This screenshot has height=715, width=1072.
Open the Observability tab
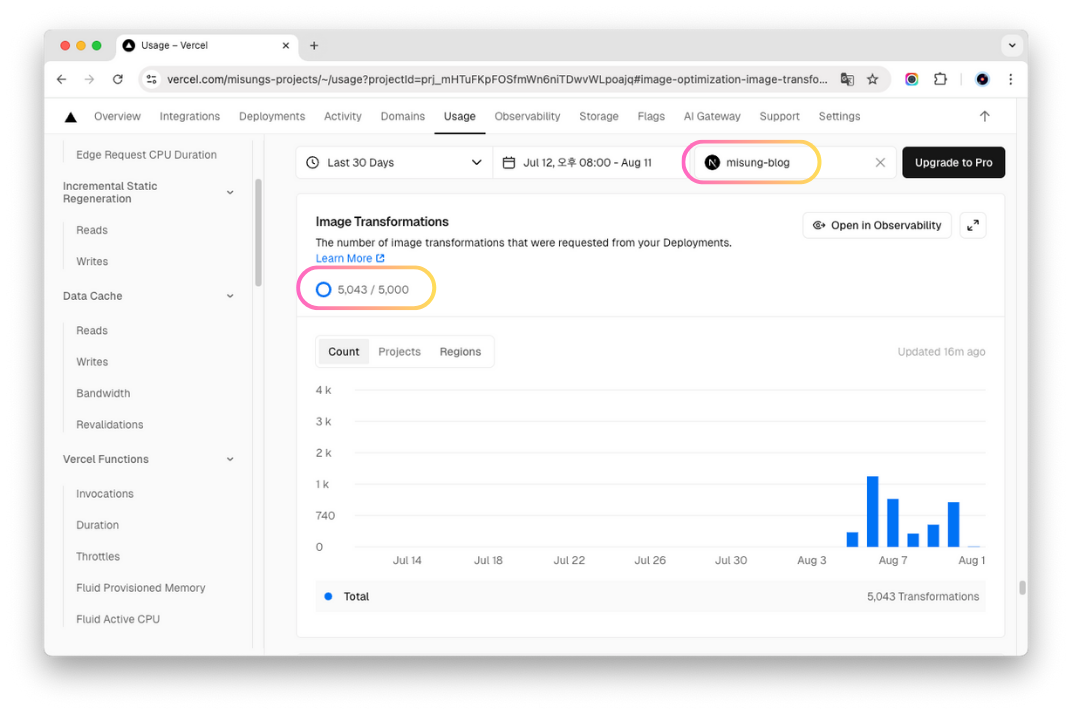[x=527, y=116]
